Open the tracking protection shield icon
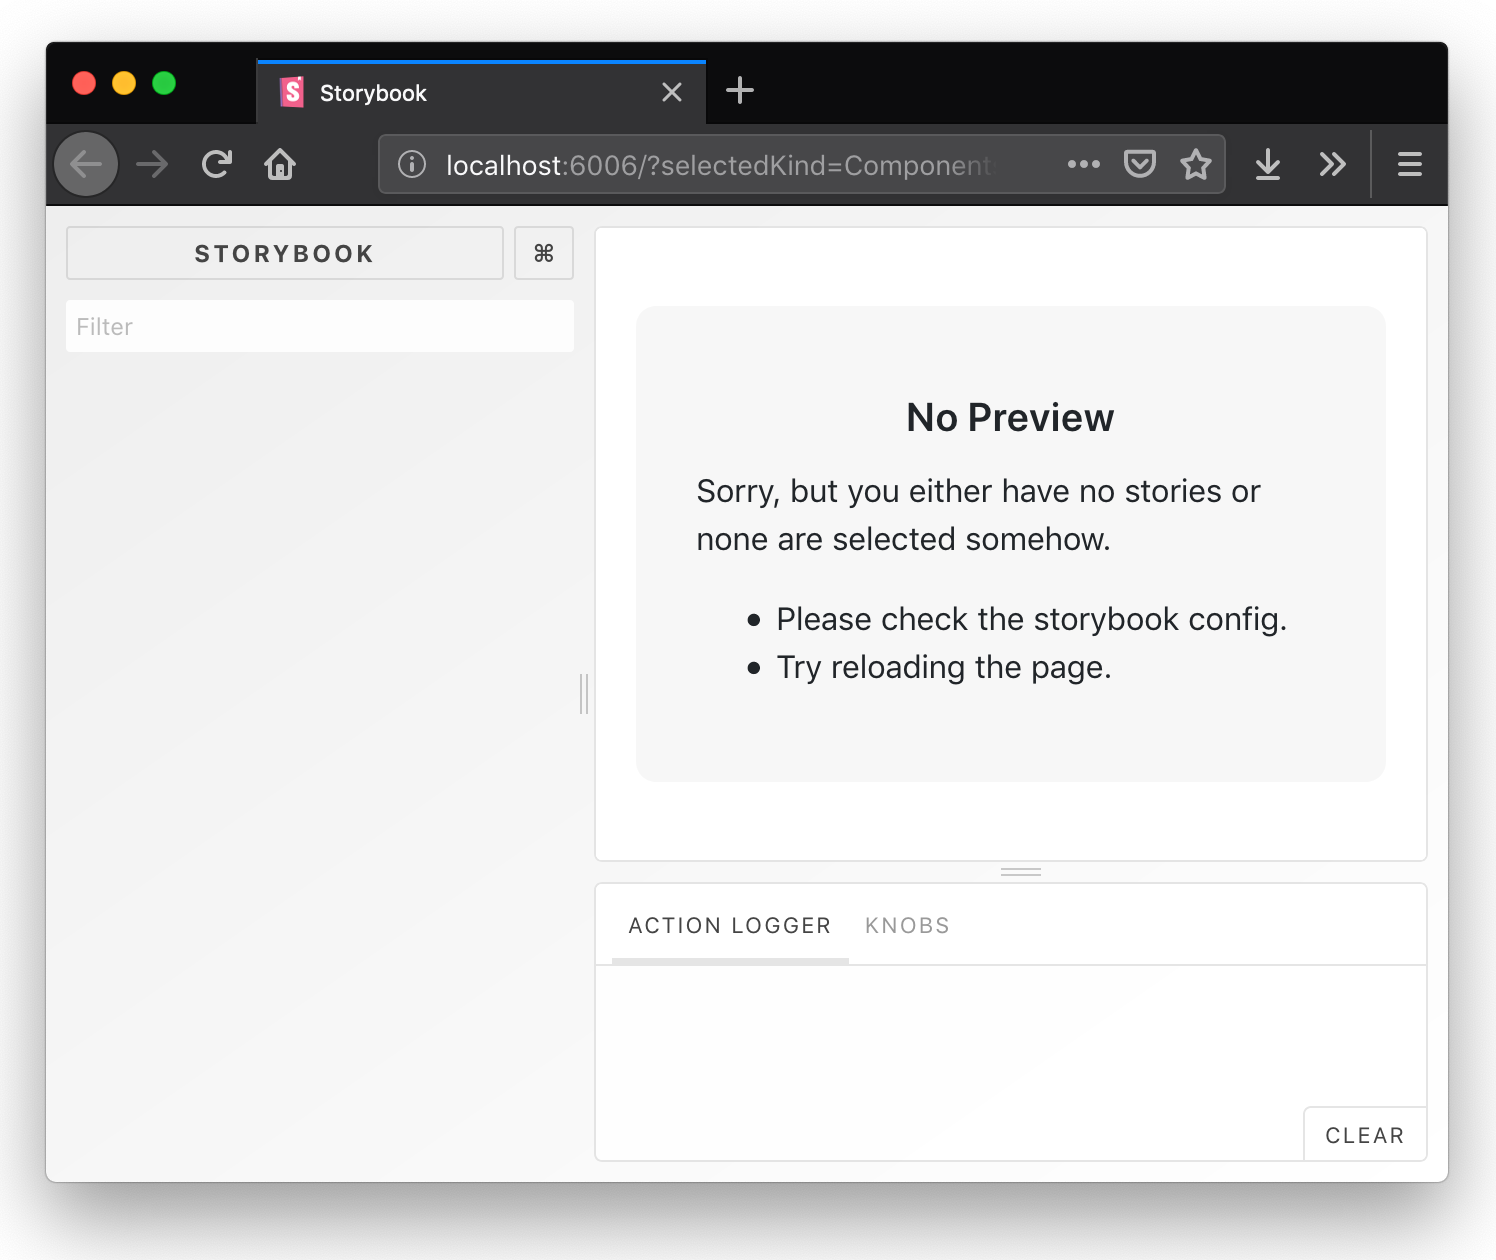This screenshot has width=1496, height=1260. [x=1139, y=163]
